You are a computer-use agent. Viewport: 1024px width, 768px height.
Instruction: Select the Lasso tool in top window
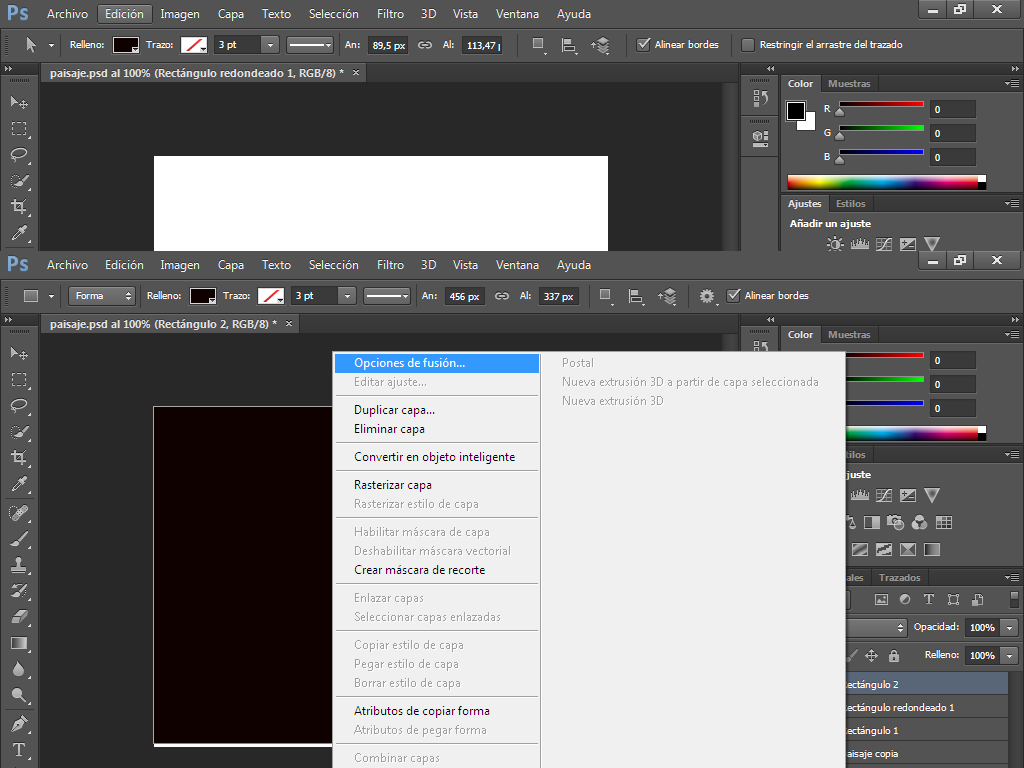(19, 155)
